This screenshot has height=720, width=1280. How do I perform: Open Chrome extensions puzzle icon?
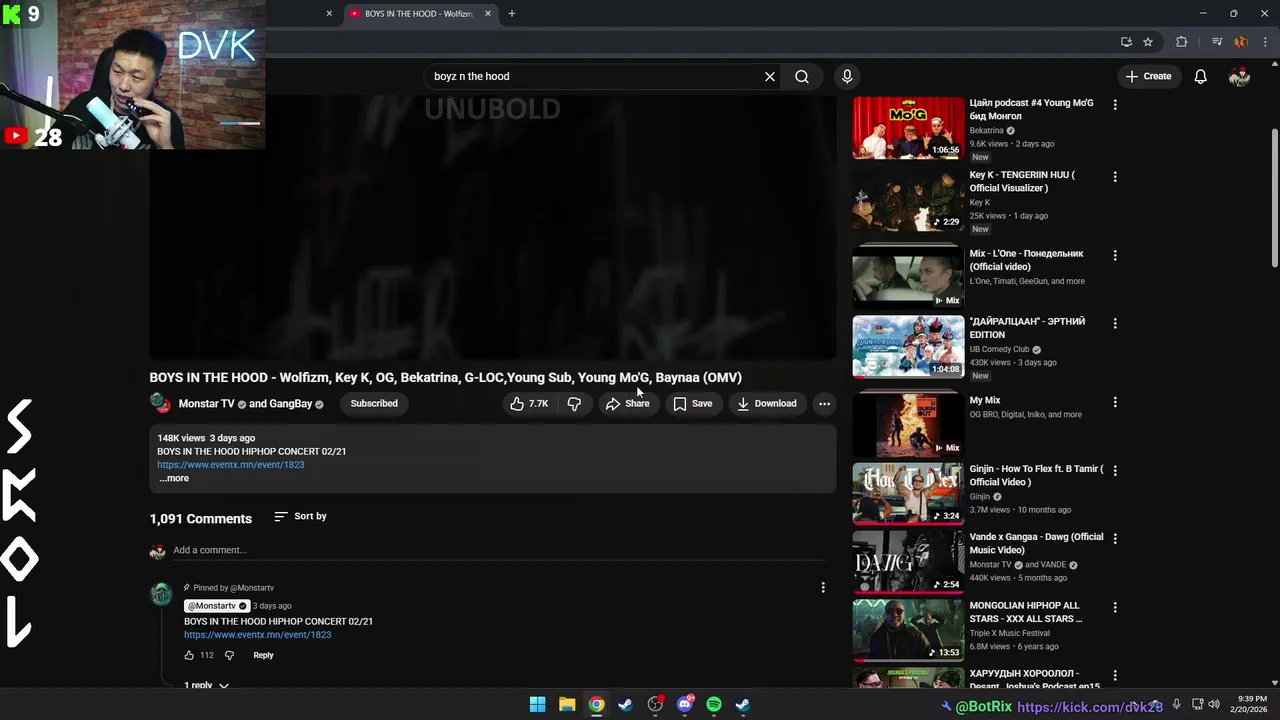pos(1182,42)
